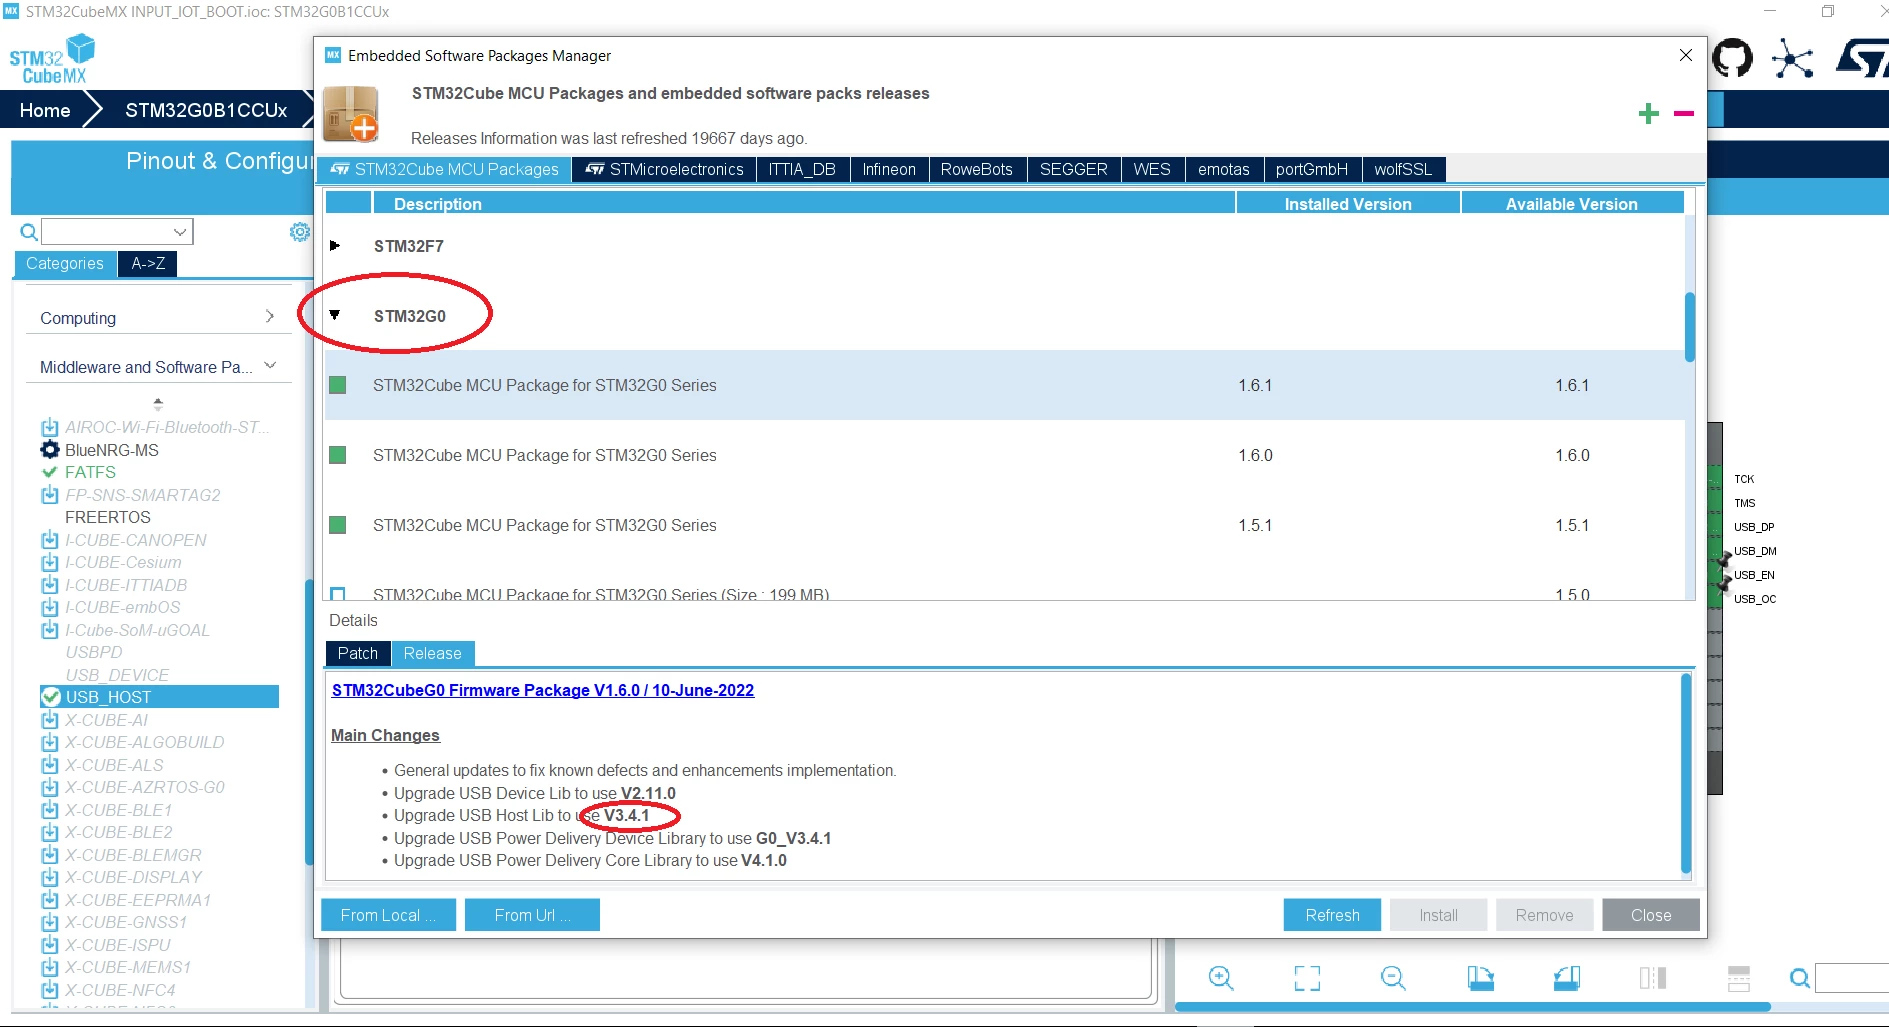1889x1027 pixels.
Task: Click the search magnifier in the Categories panel
Action: click(29, 232)
